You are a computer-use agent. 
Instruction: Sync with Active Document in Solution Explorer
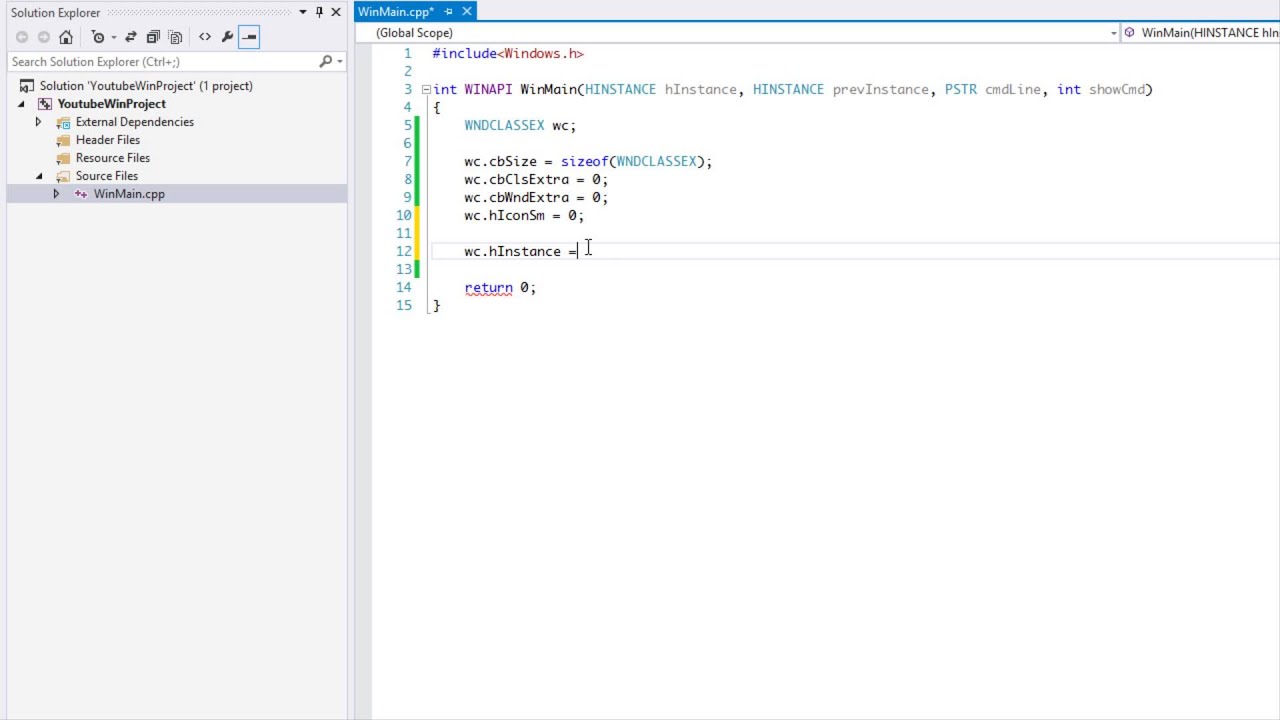131,37
